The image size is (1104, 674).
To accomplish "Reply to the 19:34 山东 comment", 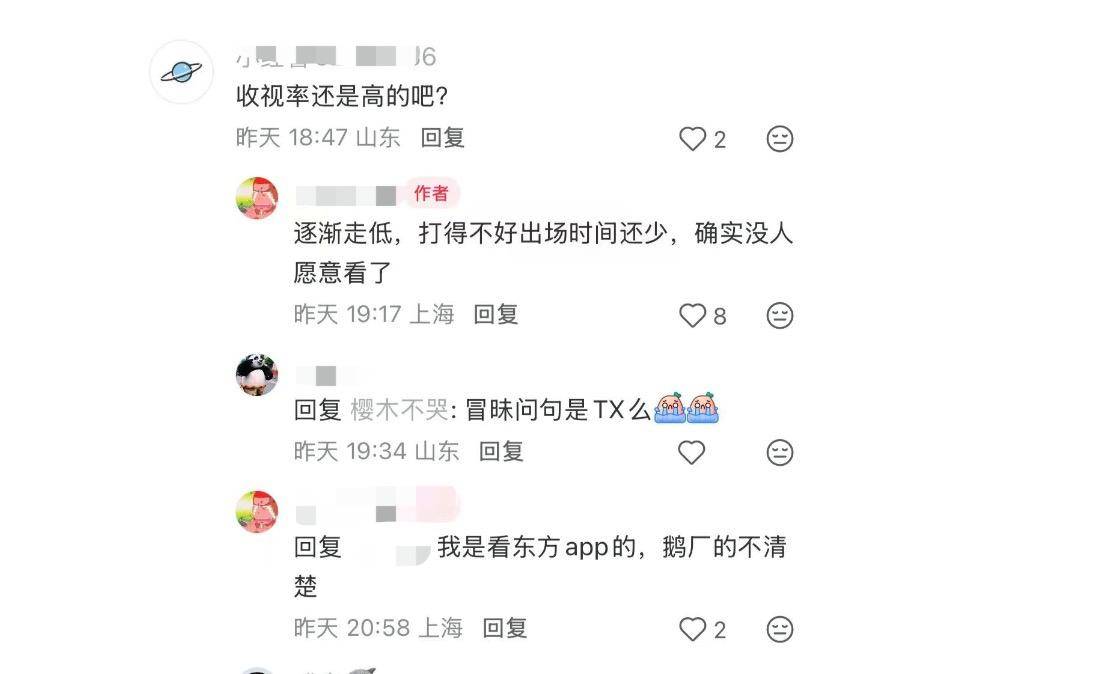I will pos(501,451).
